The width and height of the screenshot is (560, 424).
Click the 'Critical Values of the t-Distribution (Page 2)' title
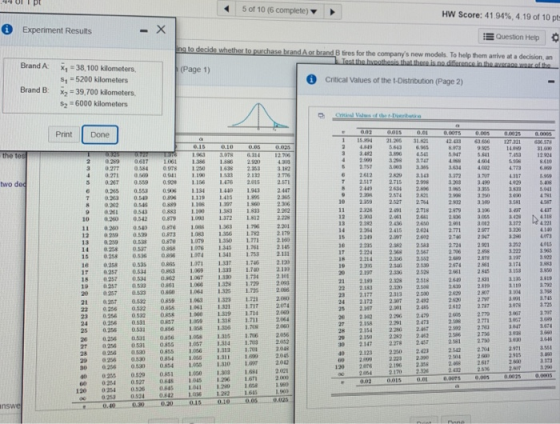394,81
